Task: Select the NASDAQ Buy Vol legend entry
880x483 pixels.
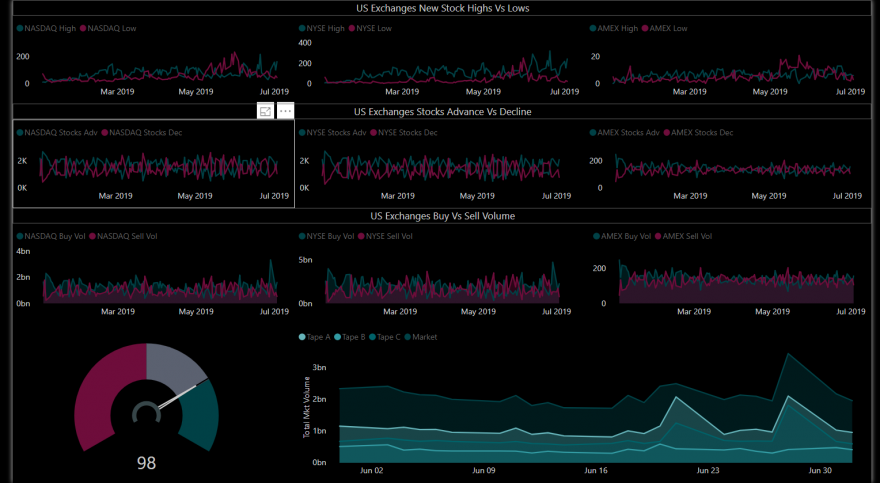Action: (x=51, y=236)
